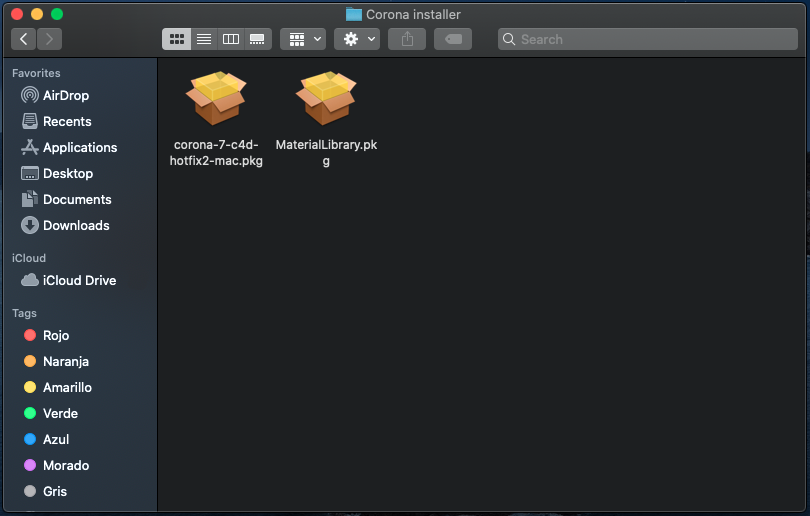Open Applications in the sidebar
Image resolution: width=810 pixels, height=516 pixels.
tap(80, 148)
